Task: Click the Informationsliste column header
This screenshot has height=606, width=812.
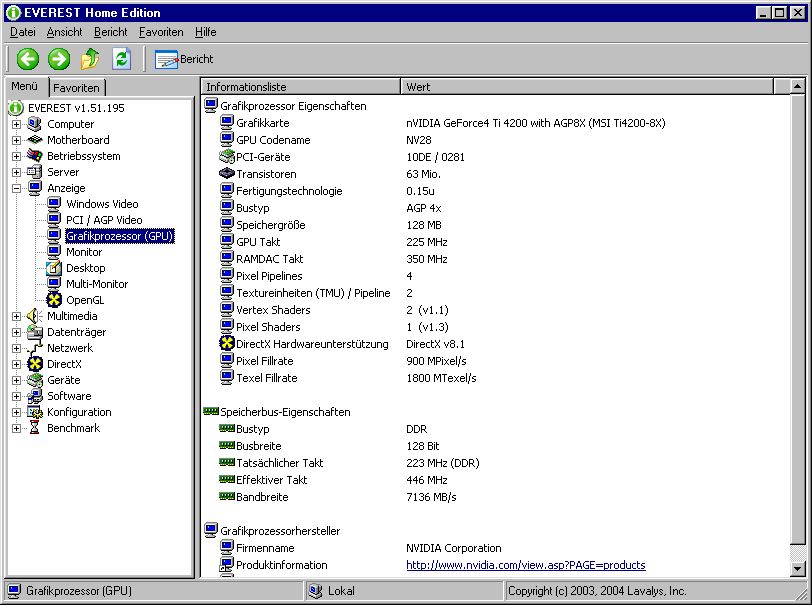Action: (x=301, y=86)
